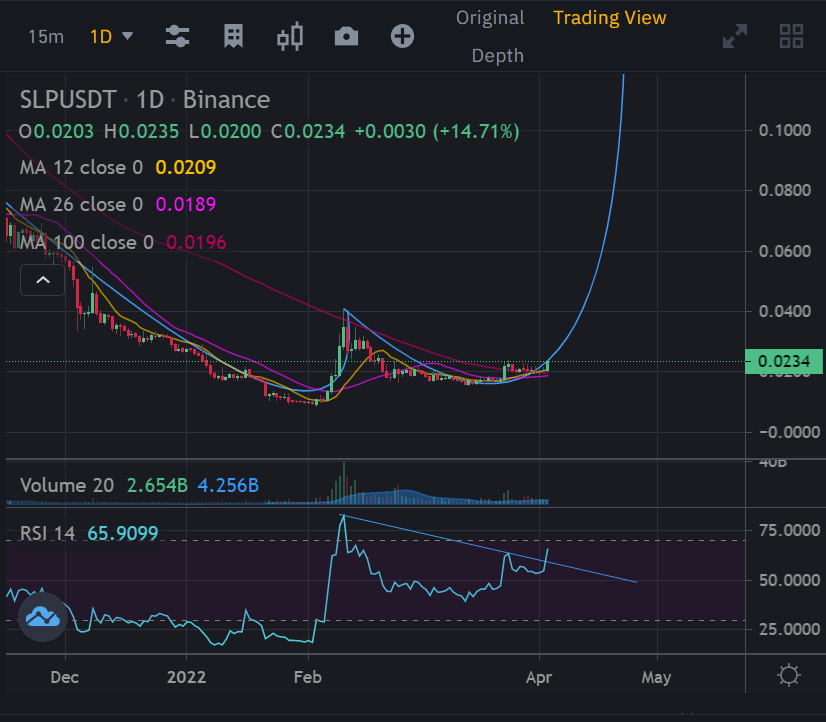Image resolution: width=826 pixels, height=722 pixels.
Task: Click the 0.0234 current price label
Action: tap(784, 361)
